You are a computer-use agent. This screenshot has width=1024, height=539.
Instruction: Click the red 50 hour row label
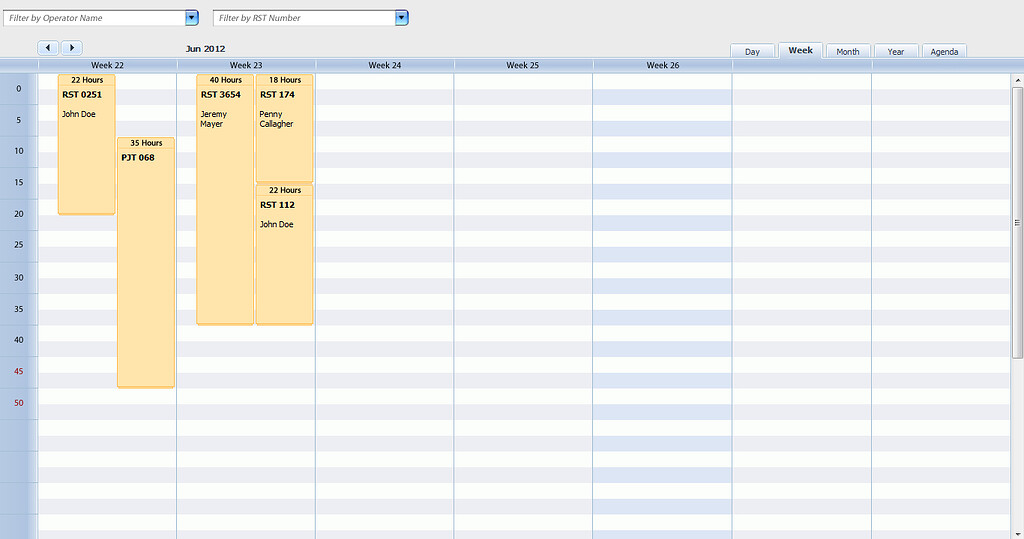(18, 402)
